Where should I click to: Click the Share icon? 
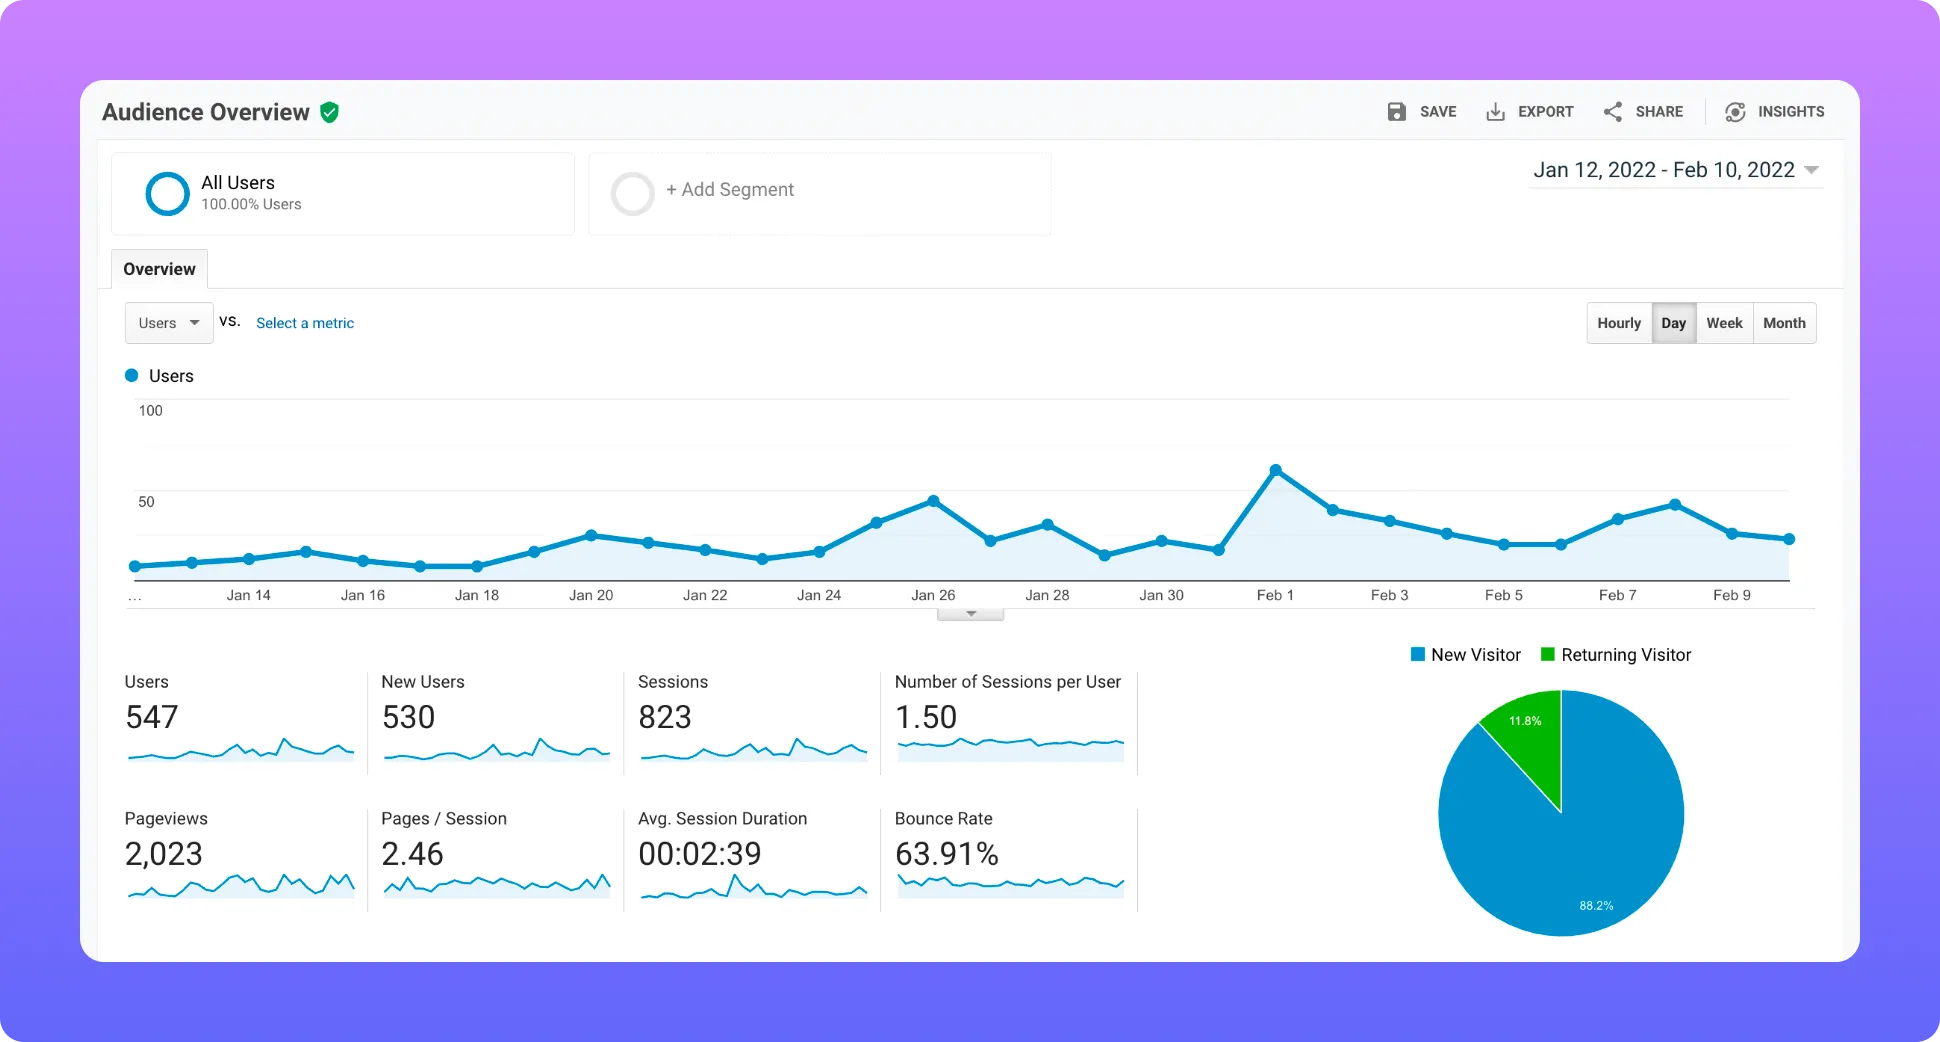1613,112
